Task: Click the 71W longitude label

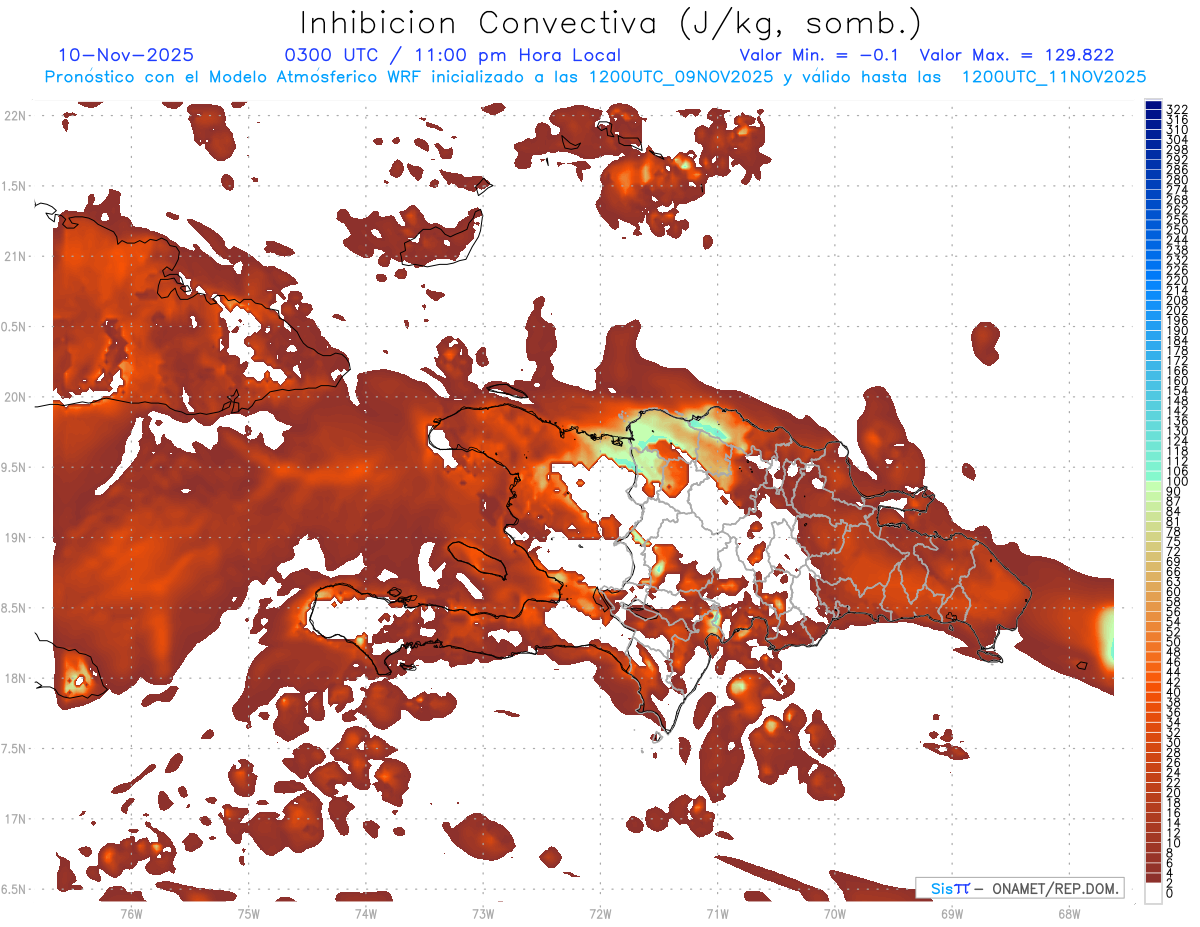Action: [x=717, y=913]
